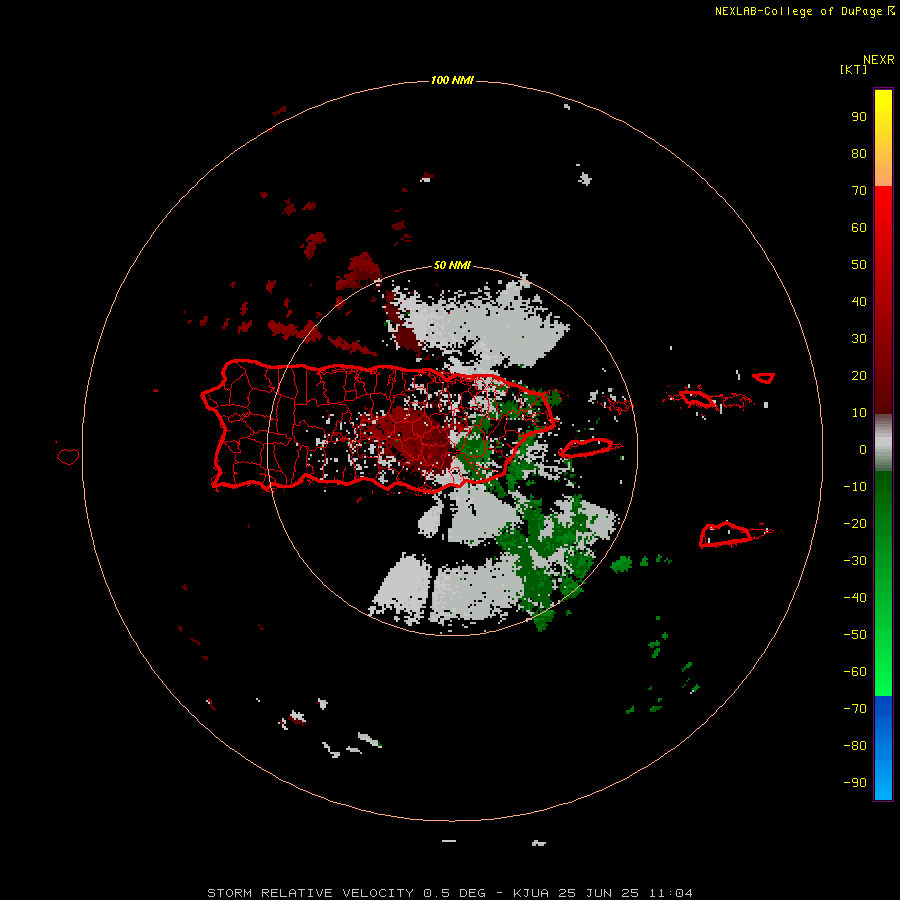Click the 10 value on velocity scale
This screenshot has width=900, height=900.
pos(859,413)
